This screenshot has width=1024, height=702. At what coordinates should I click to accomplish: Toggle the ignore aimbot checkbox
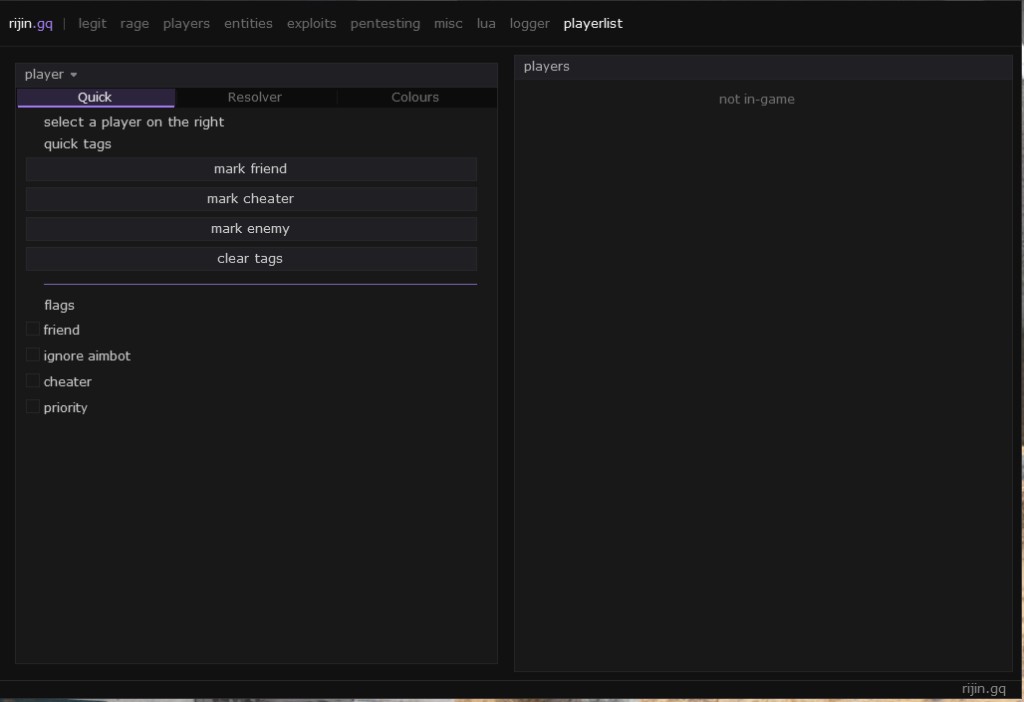pyautogui.click(x=32, y=355)
